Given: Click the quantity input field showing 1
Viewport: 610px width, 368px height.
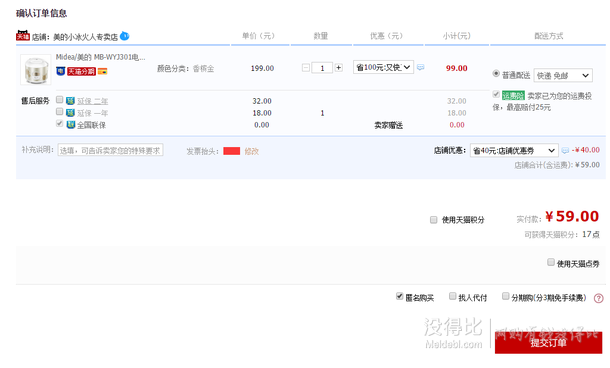Looking at the screenshot, I should pos(322,68).
